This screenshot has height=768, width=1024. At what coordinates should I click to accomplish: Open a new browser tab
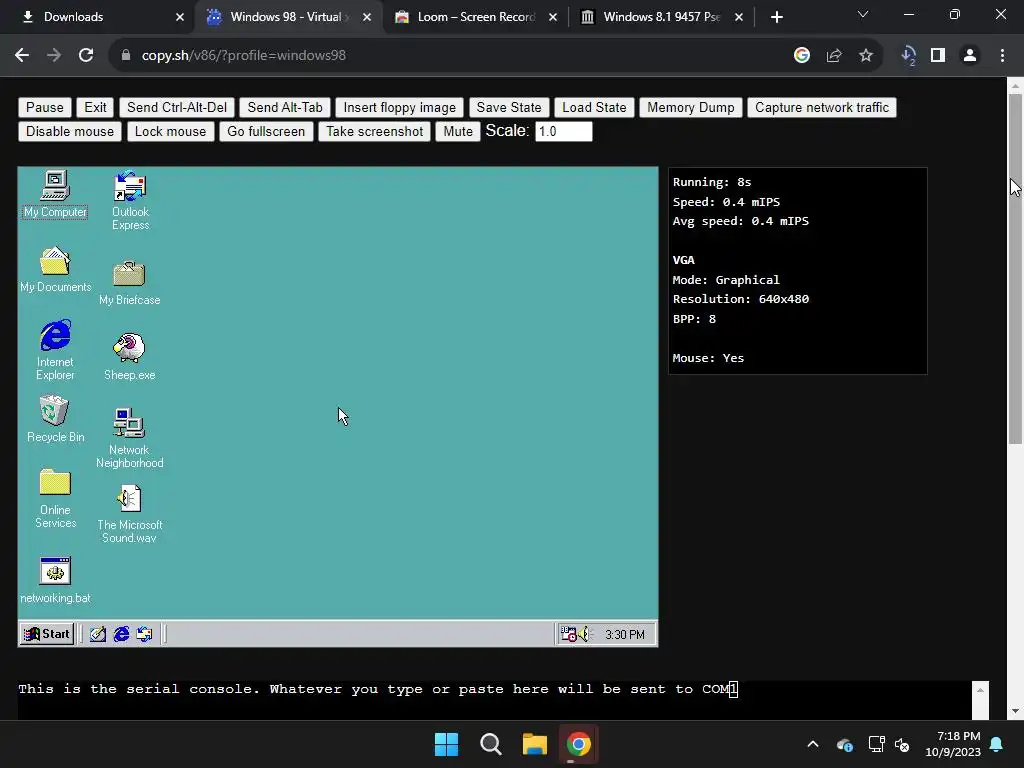776,17
